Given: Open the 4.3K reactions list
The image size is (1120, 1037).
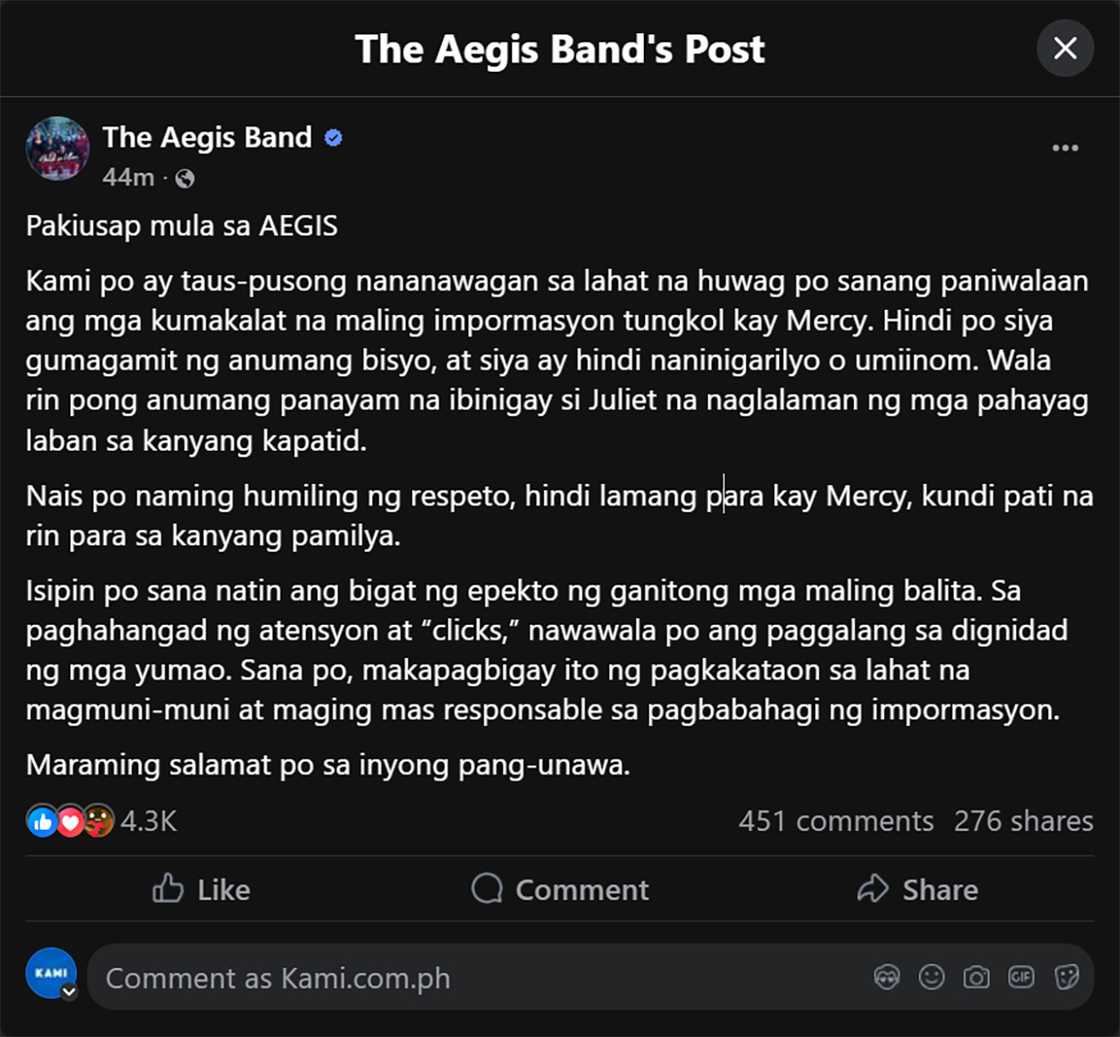Looking at the screenshot, I should tap(149, 821).
